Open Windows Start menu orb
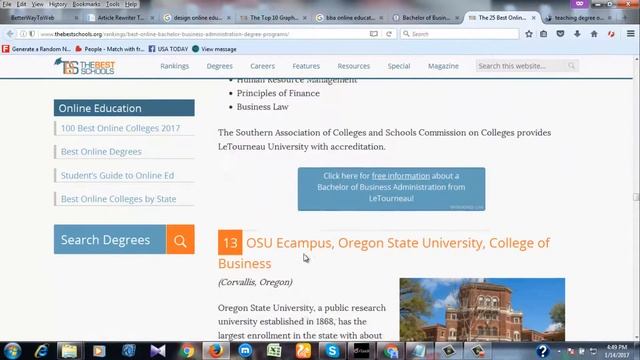The image size is (640, 360). [x=13, y=351]
